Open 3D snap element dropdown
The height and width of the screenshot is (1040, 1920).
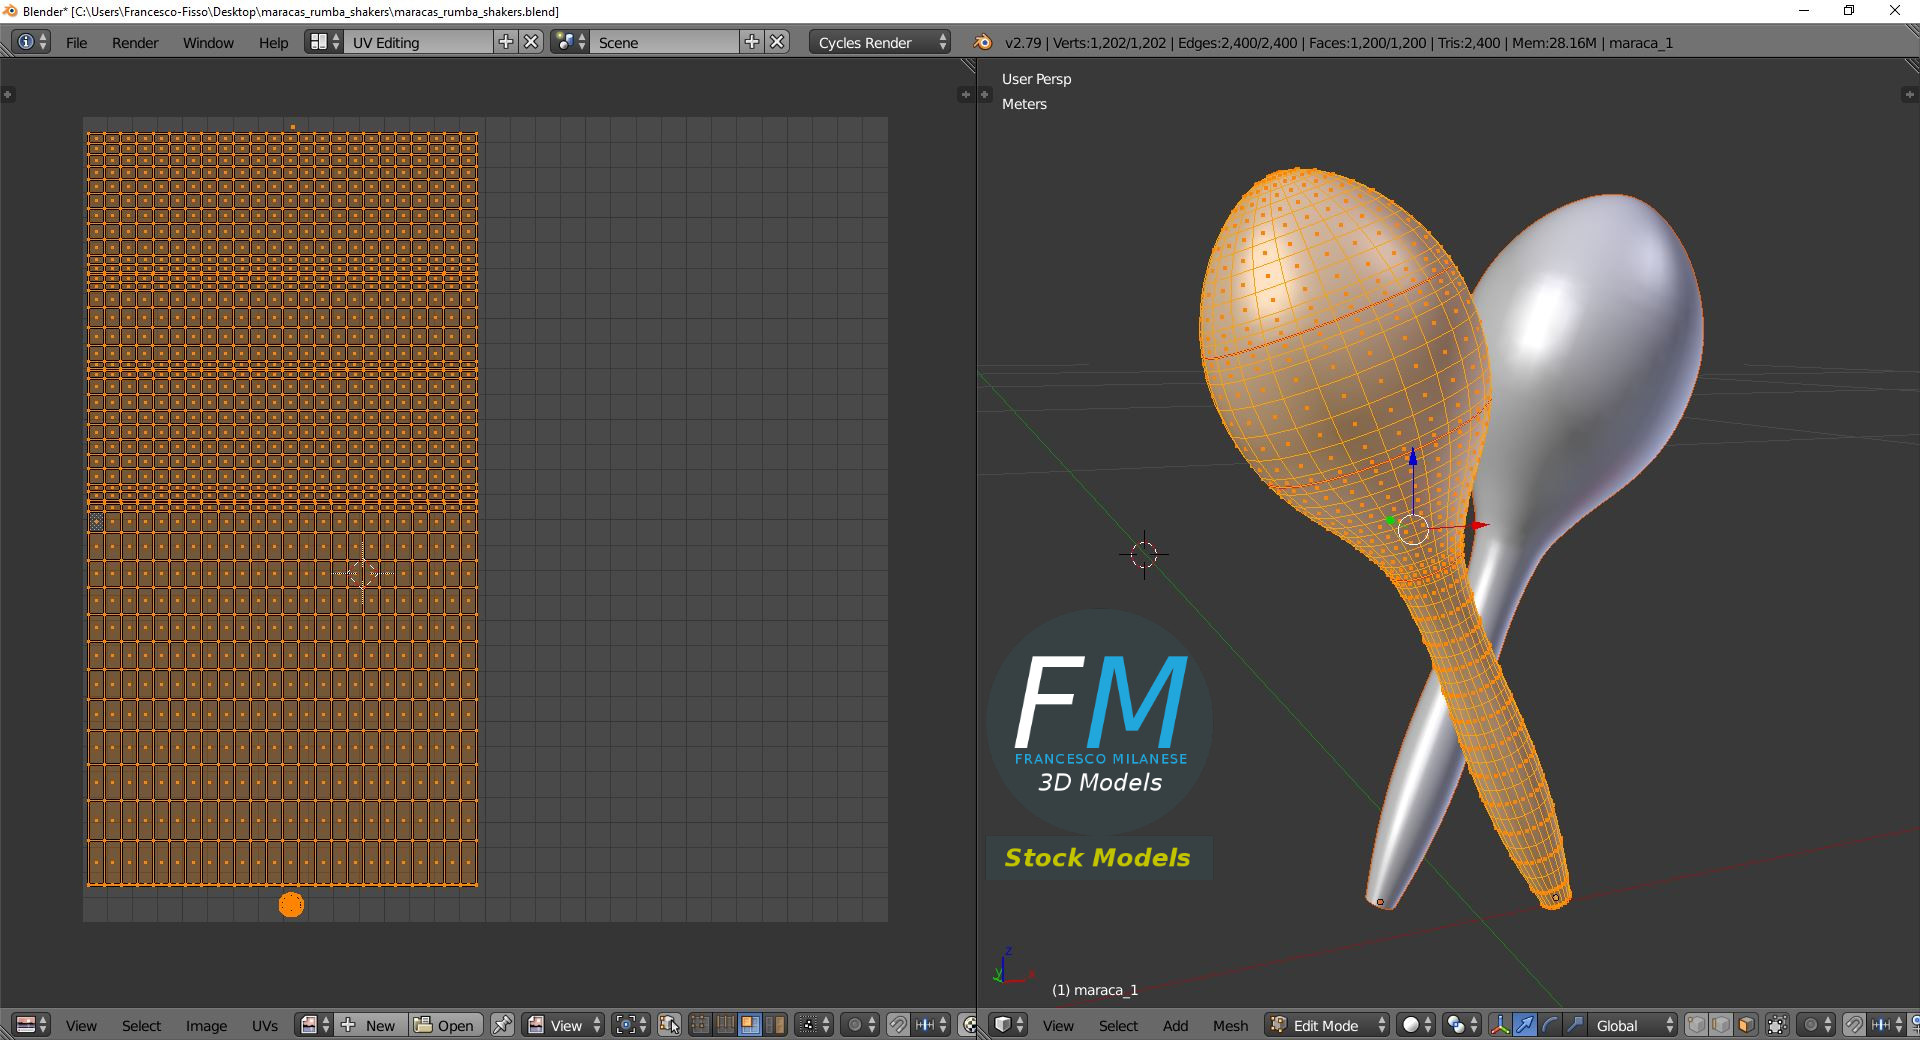[x=1887, y=1025]
